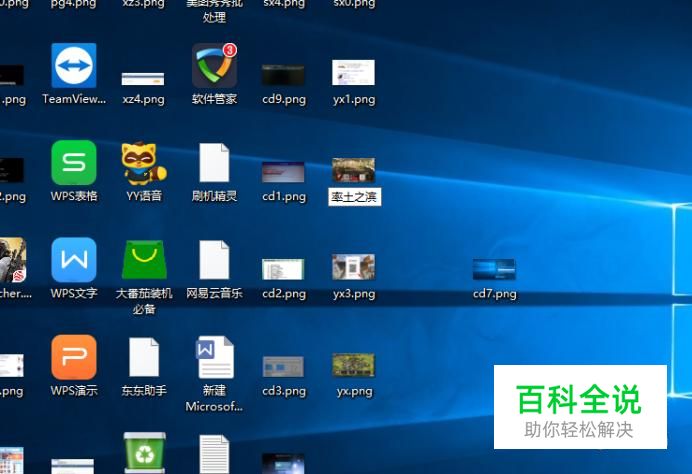
Task: Select the cd9.png desktop file
Action: pyautogui.click(x=283, y=75)
